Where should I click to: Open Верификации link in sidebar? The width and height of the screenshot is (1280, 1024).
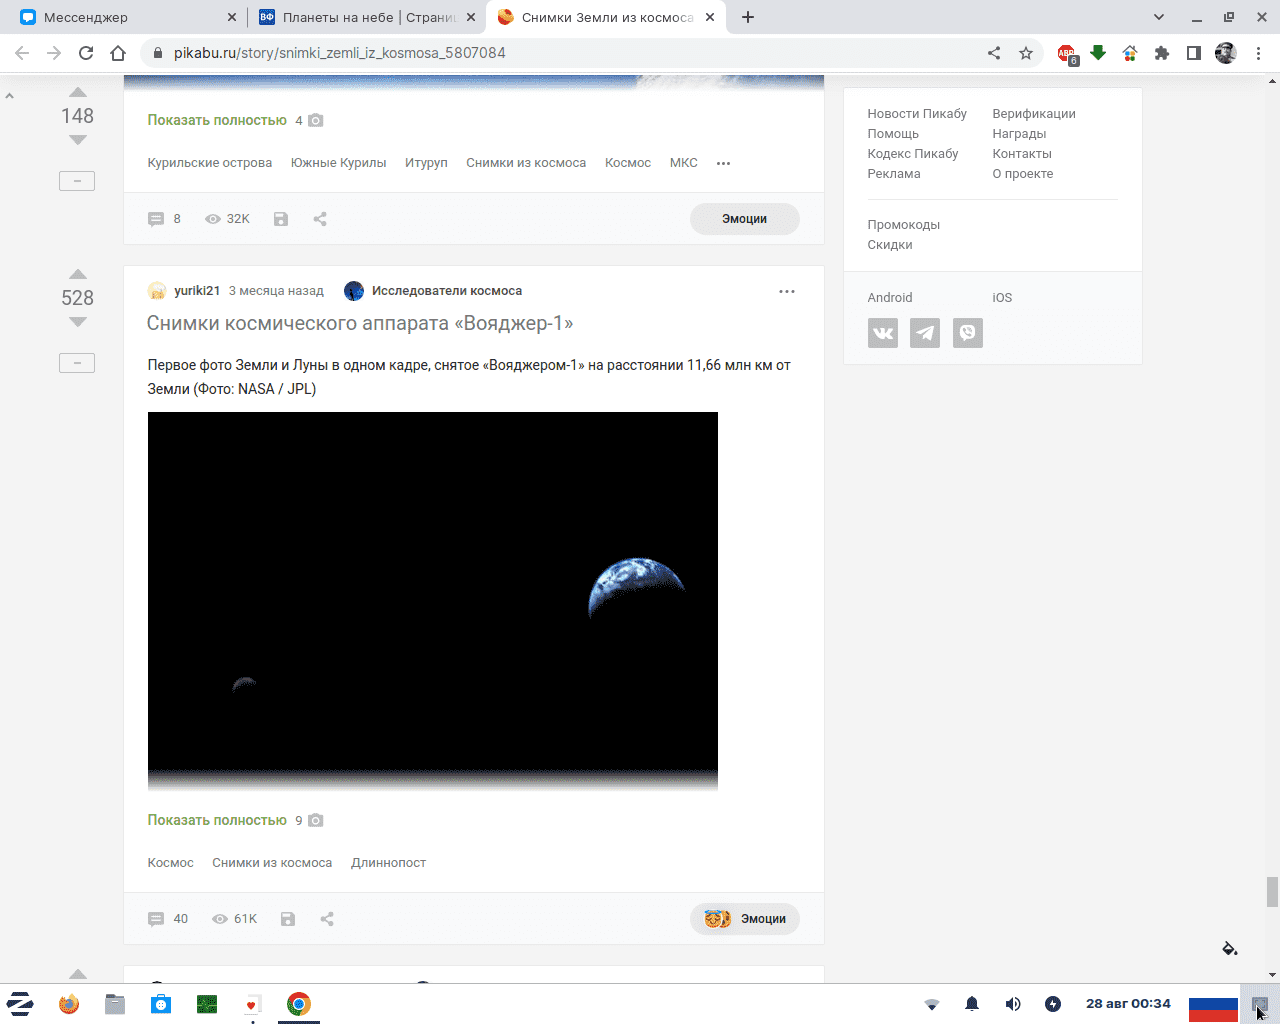point(1034,114)
